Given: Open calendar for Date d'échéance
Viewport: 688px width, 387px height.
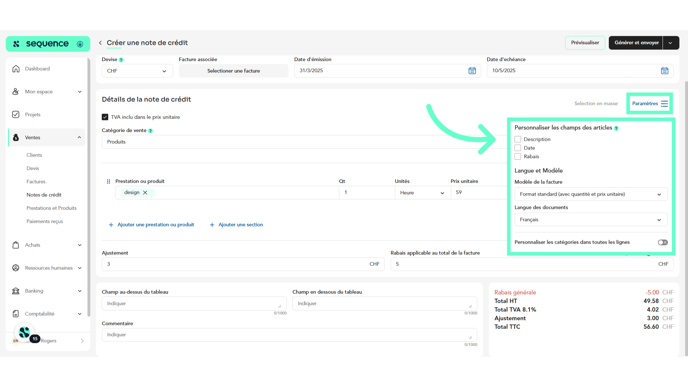Looking at the screenshot, I should [x=664, y=71].
